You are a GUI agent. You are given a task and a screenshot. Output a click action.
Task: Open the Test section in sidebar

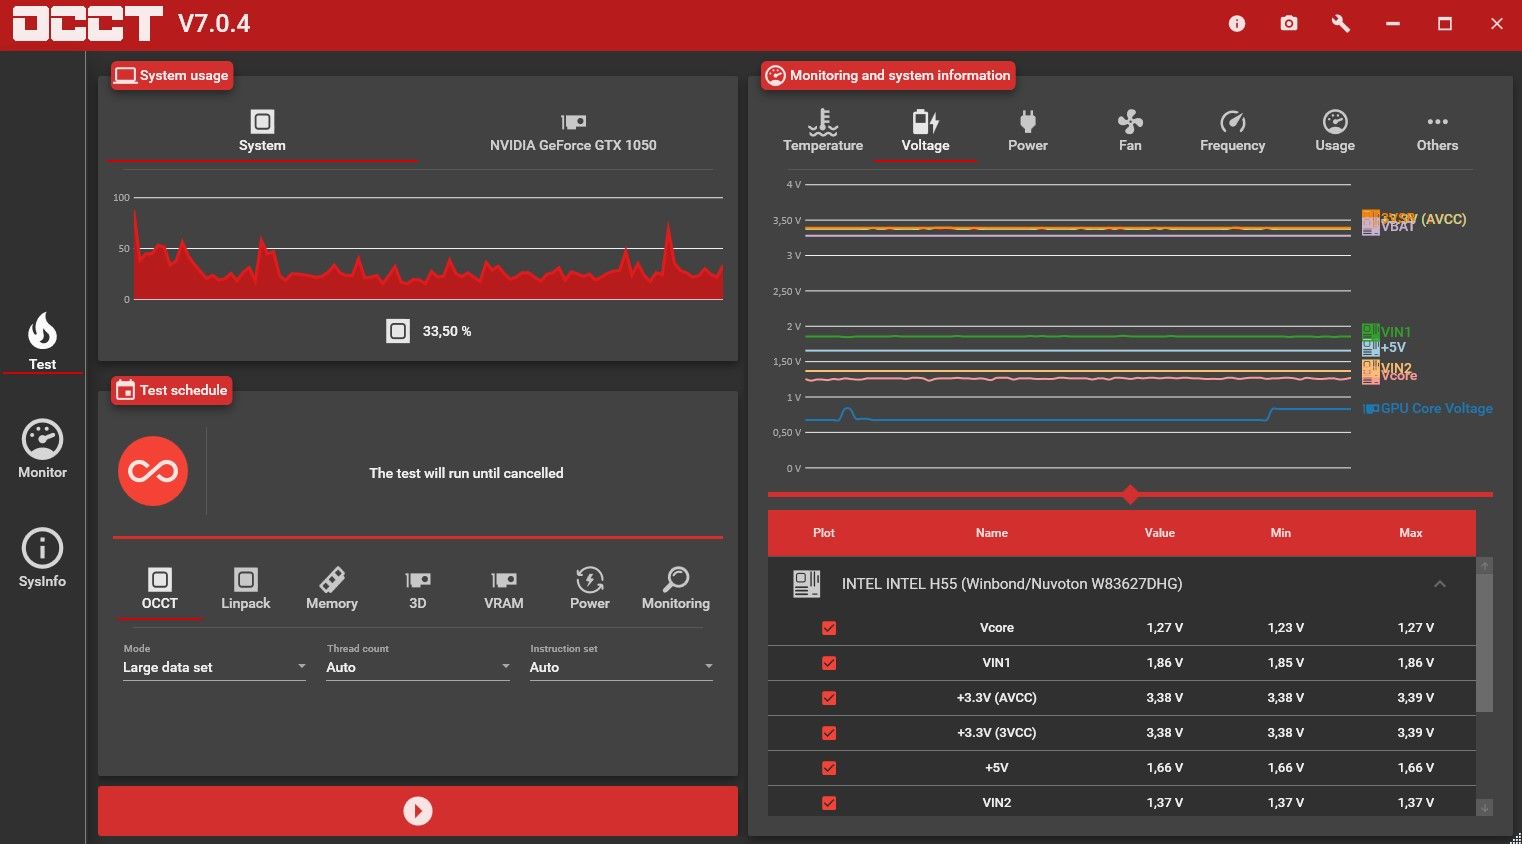click(42, 342)
